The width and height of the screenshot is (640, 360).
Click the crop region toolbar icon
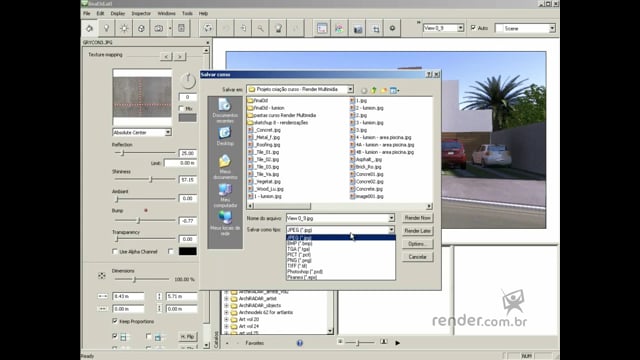coord(376,28)
